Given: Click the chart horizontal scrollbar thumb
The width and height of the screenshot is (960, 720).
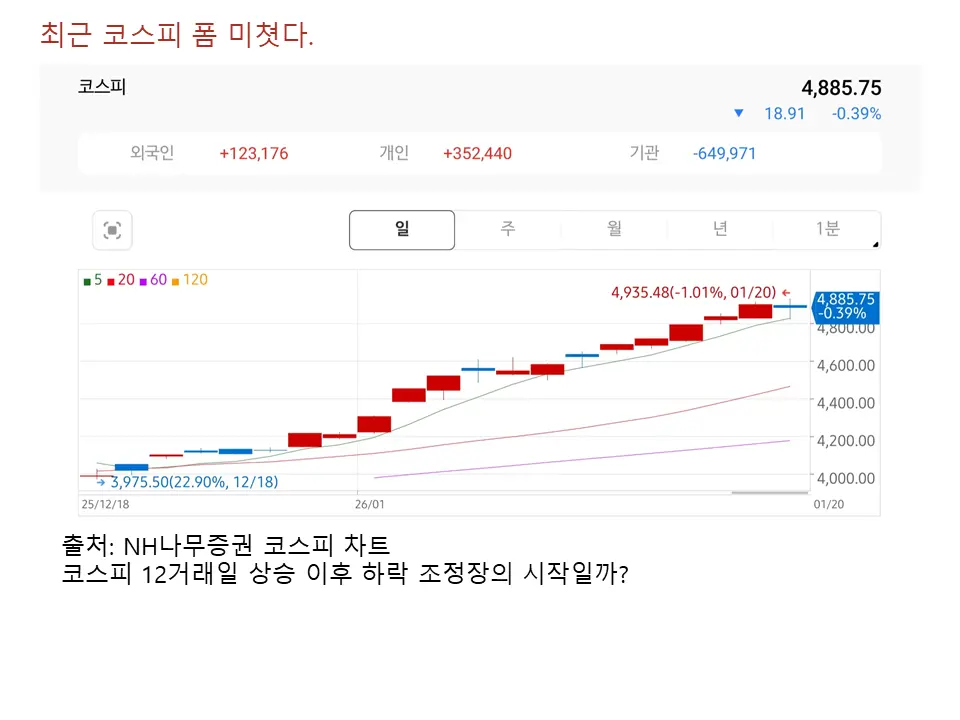Looking at the screenshot, I should [770, 492].
